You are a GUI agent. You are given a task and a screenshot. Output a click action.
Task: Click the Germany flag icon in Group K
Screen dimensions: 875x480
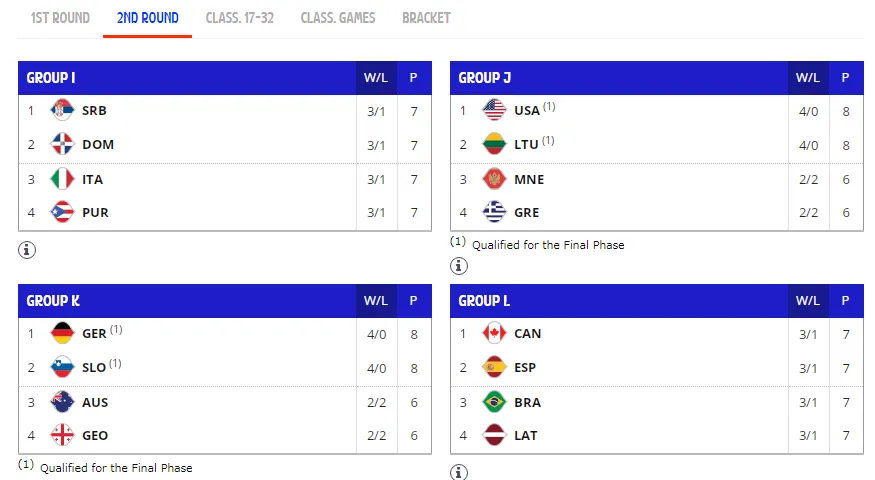[x=62, y=333]
